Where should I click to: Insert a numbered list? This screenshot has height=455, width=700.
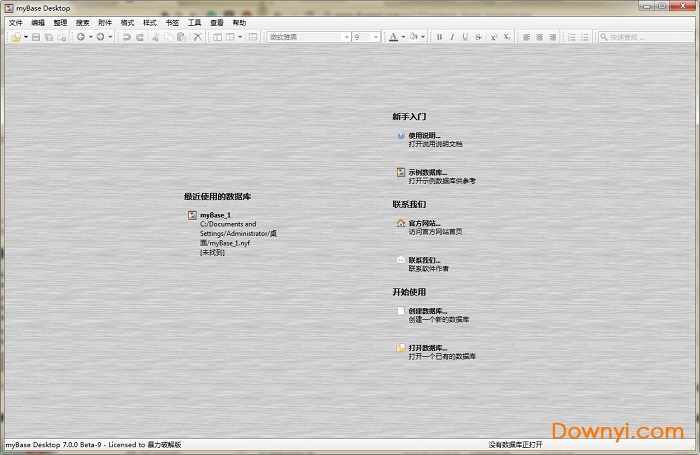pyautogui.click(x=572, y=37)
